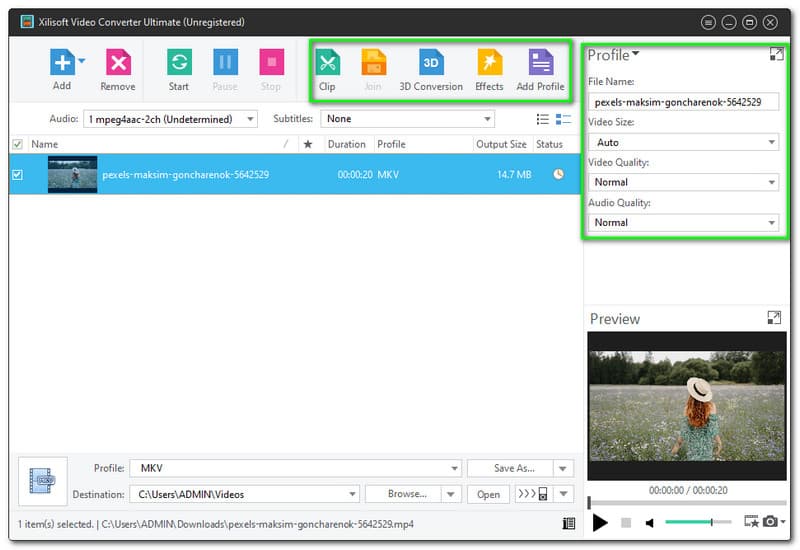Take a snapshot with camera icon

point(770,522)
